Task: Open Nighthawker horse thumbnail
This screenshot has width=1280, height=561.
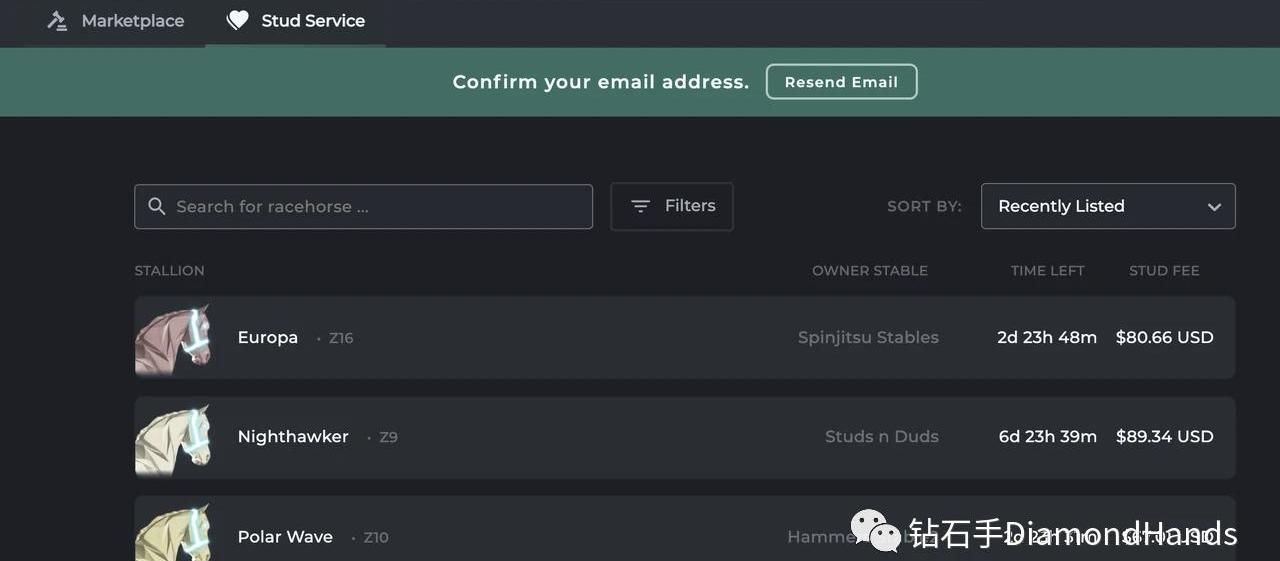Action: (x=173, y=437)
